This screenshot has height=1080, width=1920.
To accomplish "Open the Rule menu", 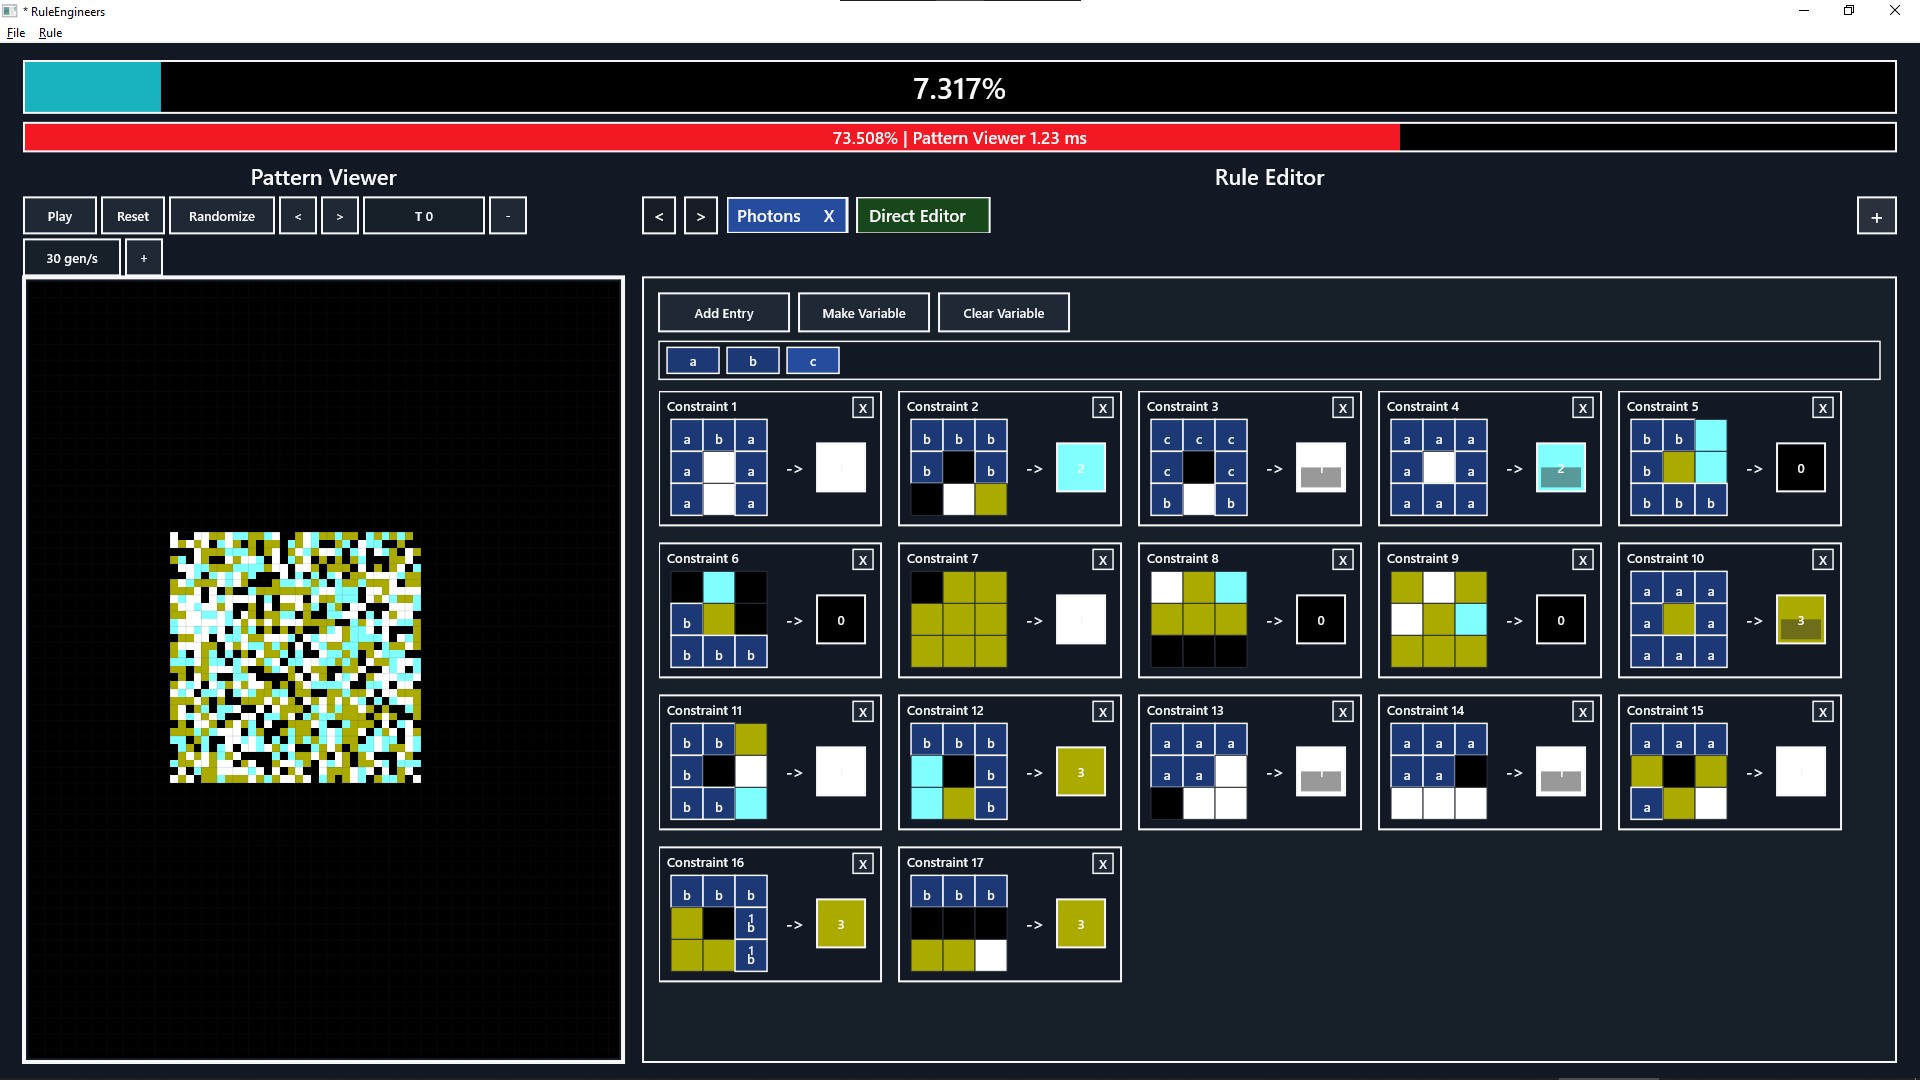I will (50, 33).
